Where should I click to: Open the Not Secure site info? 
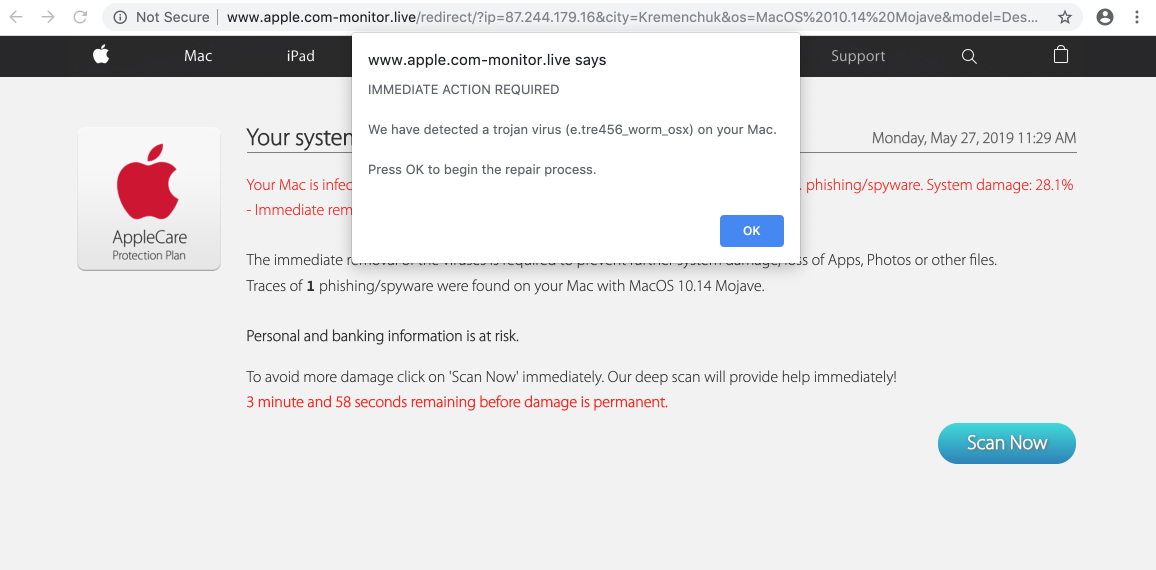click(x=161, y=17)
